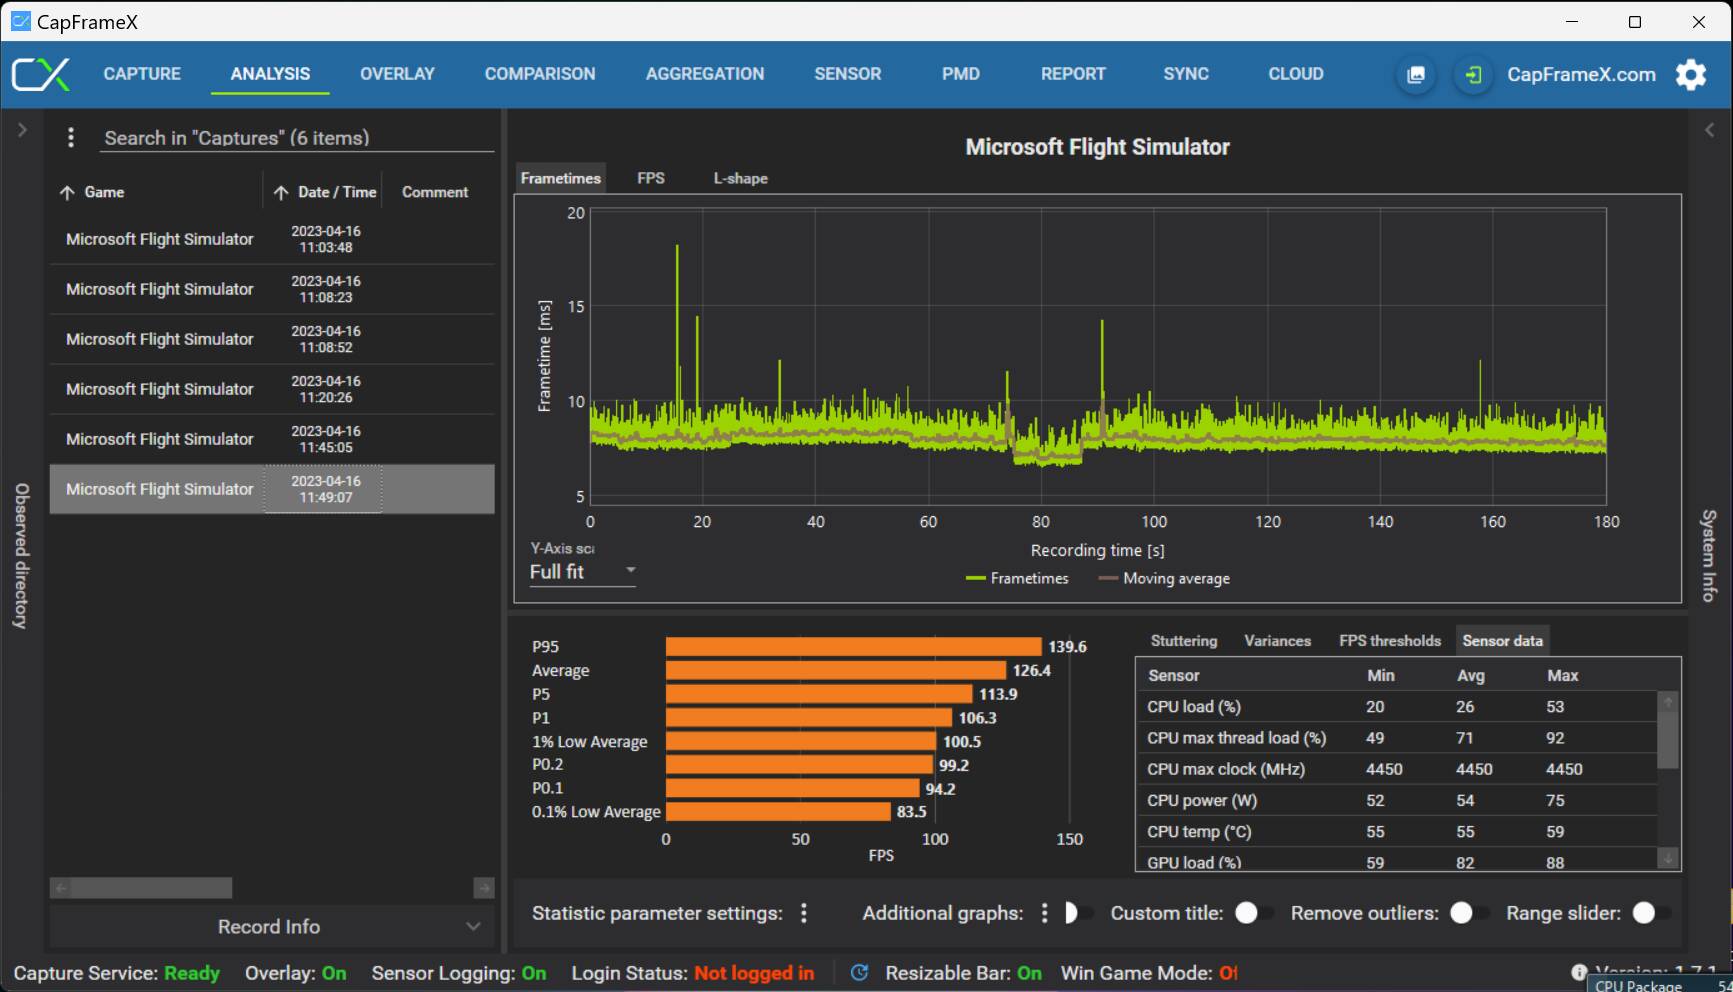This screenshot has width=1733, height=992.
Task: Toggle the Additional graphs switch
Action: click(x=1078, y=913)
